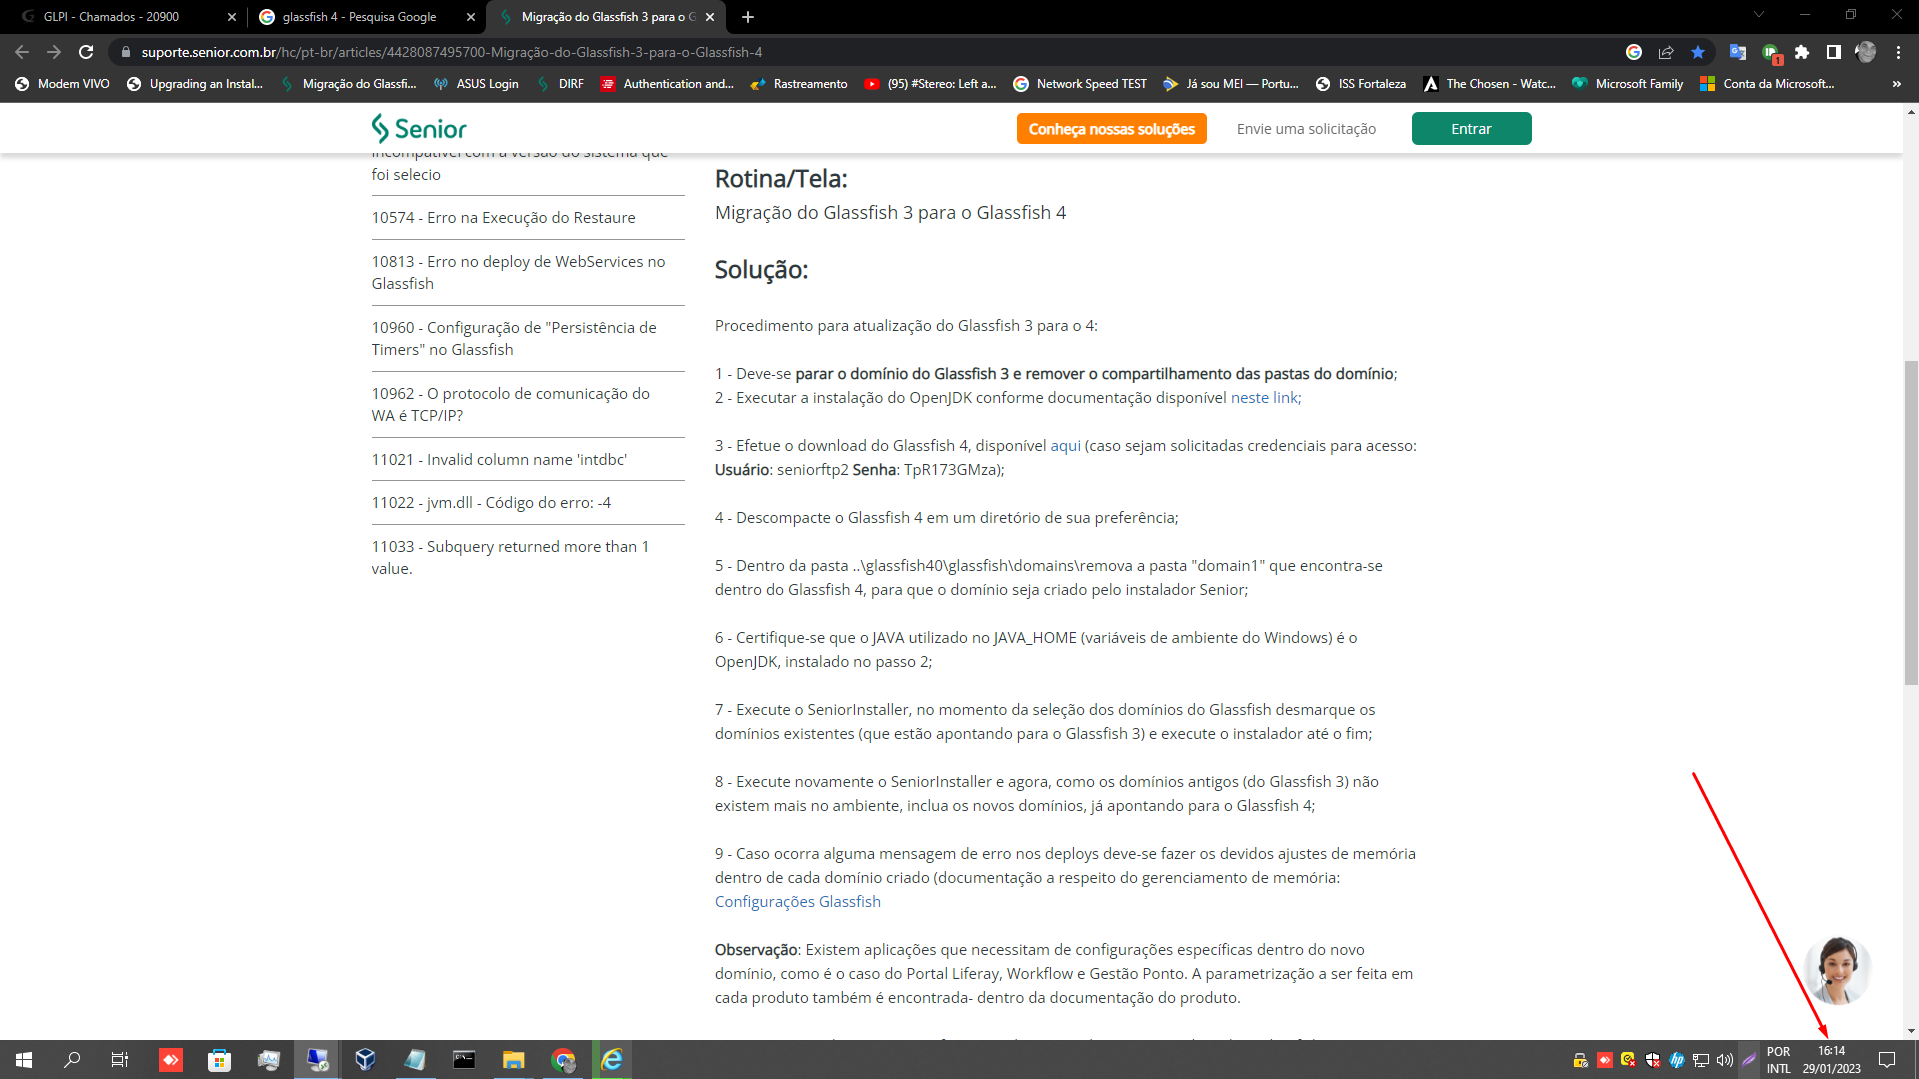Open Chrome's three-dot menu
The height and width of the screenshot is (1079, 1919).
tap(1898, 52)
